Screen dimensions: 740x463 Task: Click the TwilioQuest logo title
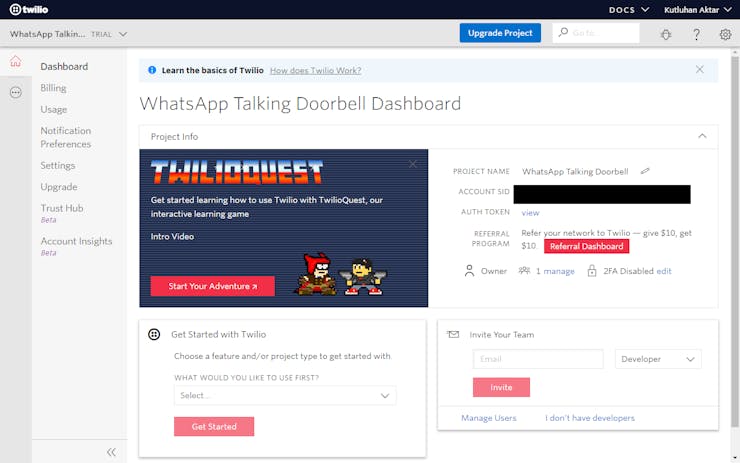(x=237, y=172)
